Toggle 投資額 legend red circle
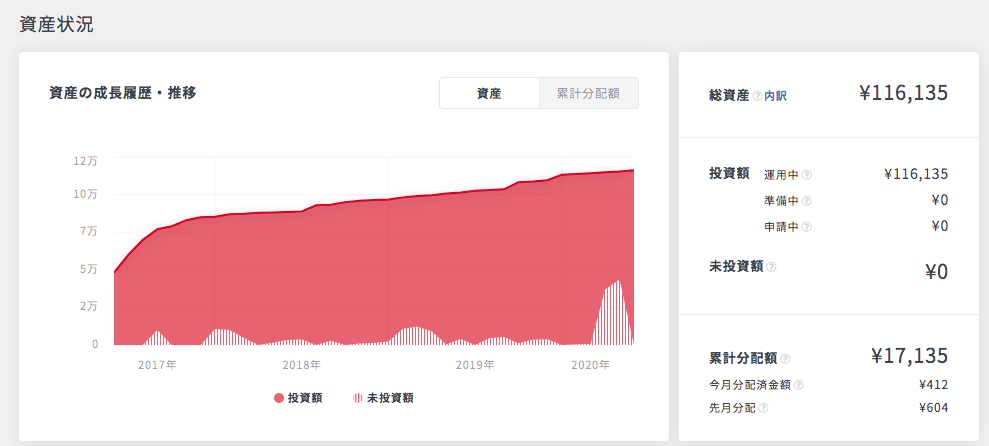This screenshot has width=989, height=446. tap(279, 398)
